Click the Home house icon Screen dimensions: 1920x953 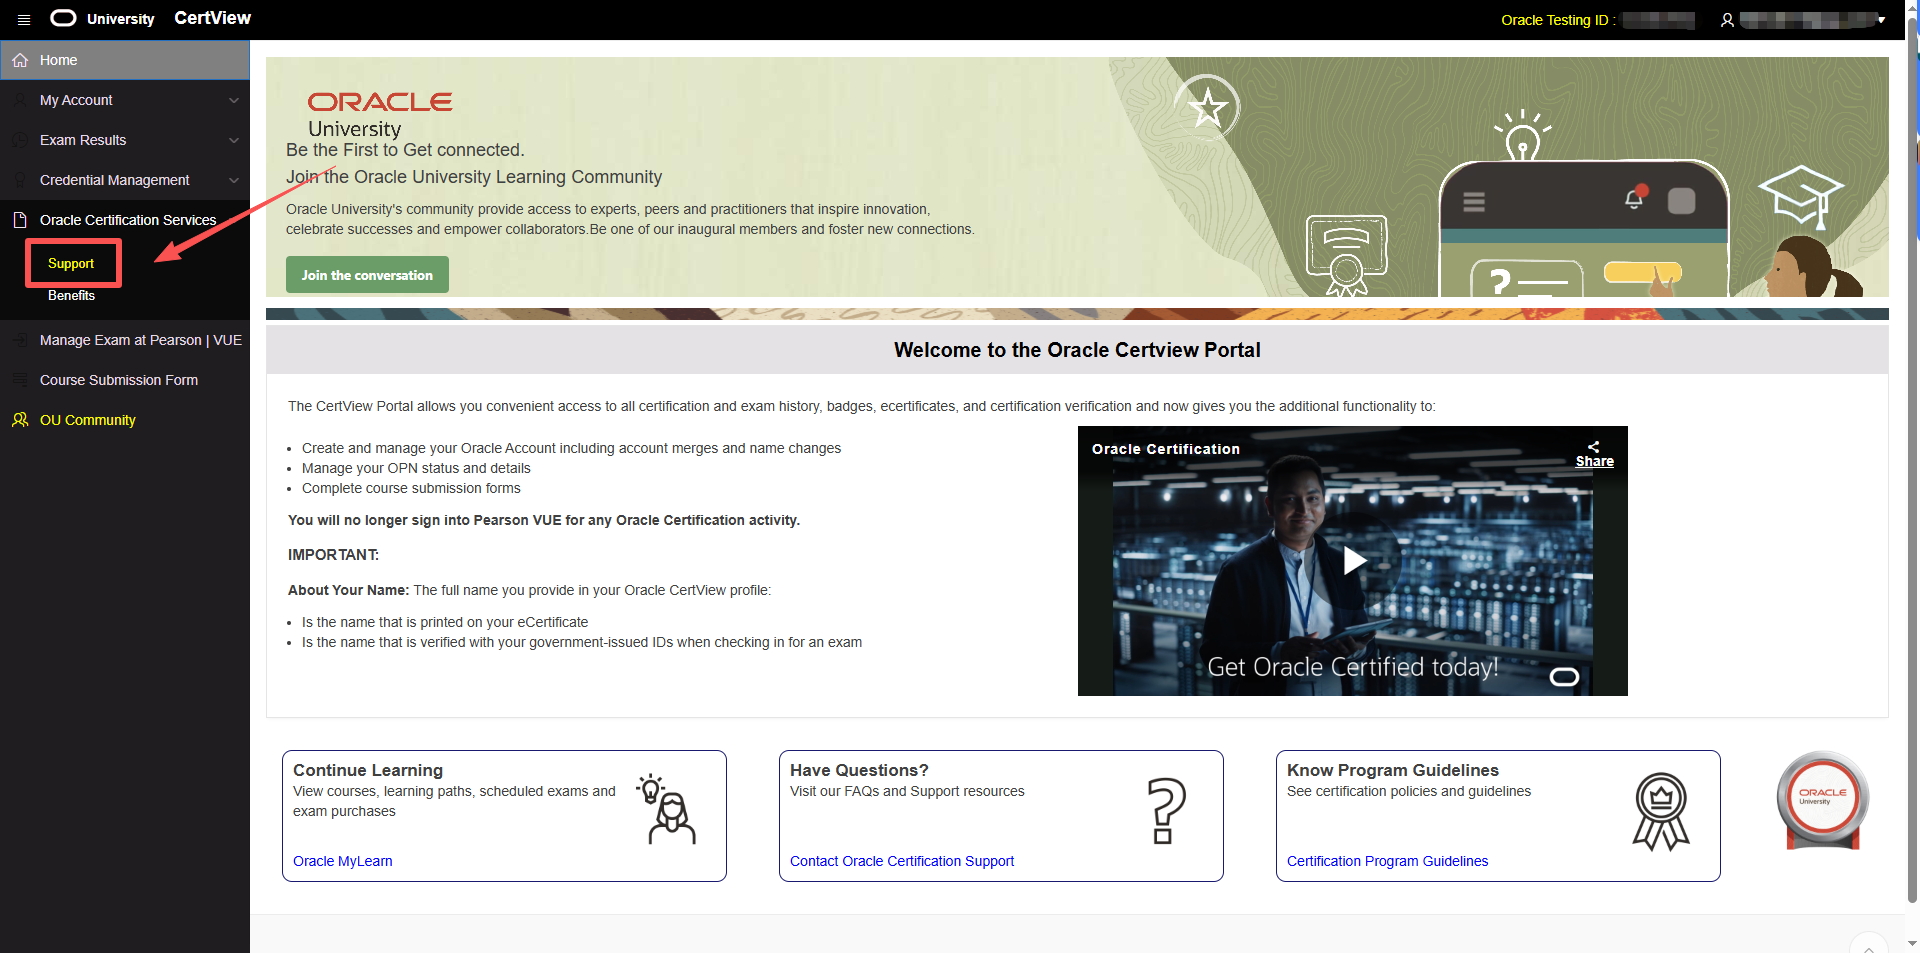click(x=20, y=60)
